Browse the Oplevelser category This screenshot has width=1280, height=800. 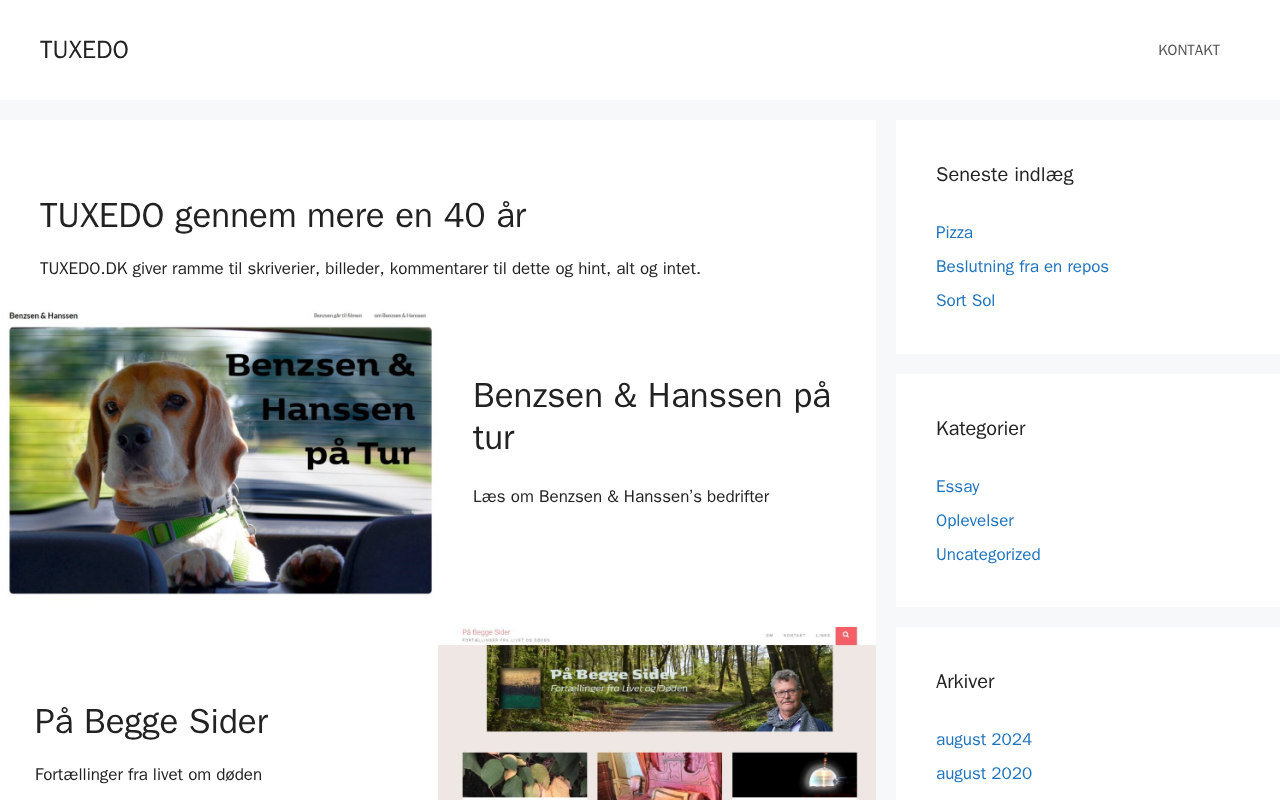(974, 521)
